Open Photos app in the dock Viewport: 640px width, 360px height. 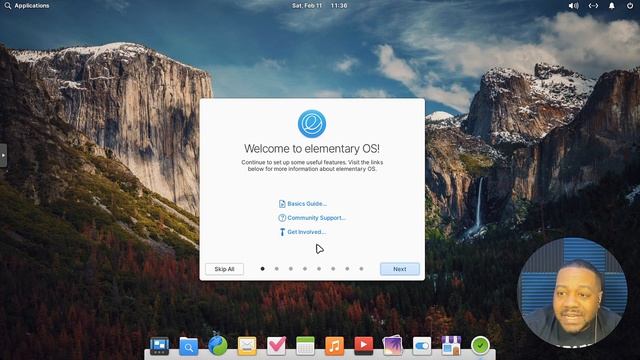click(393, 346)
